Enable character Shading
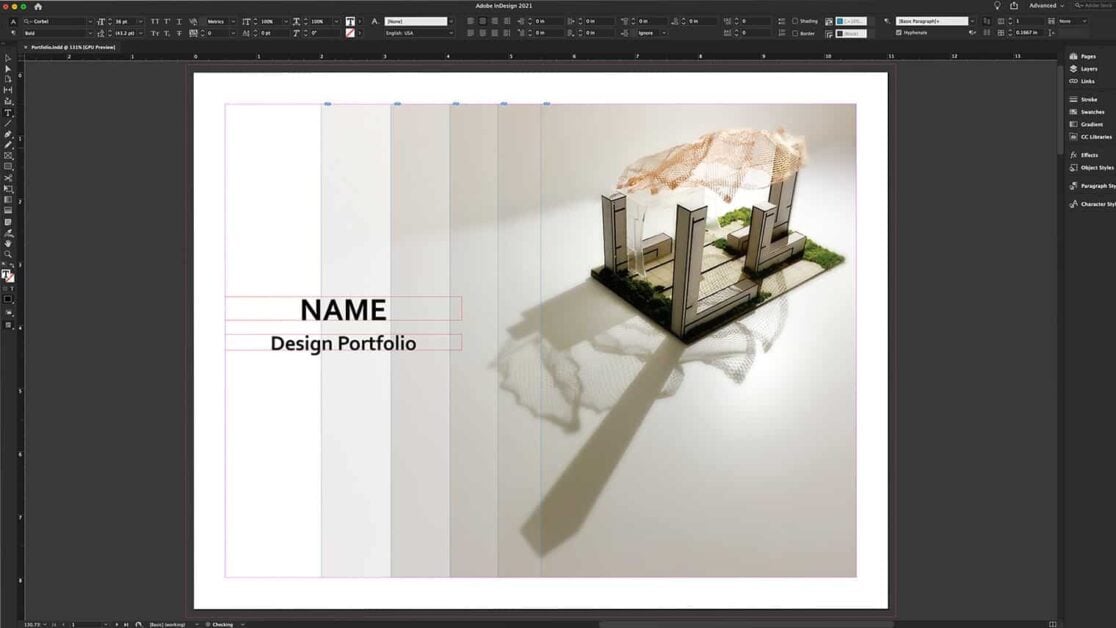1116x628 pixels. (793, 21)
